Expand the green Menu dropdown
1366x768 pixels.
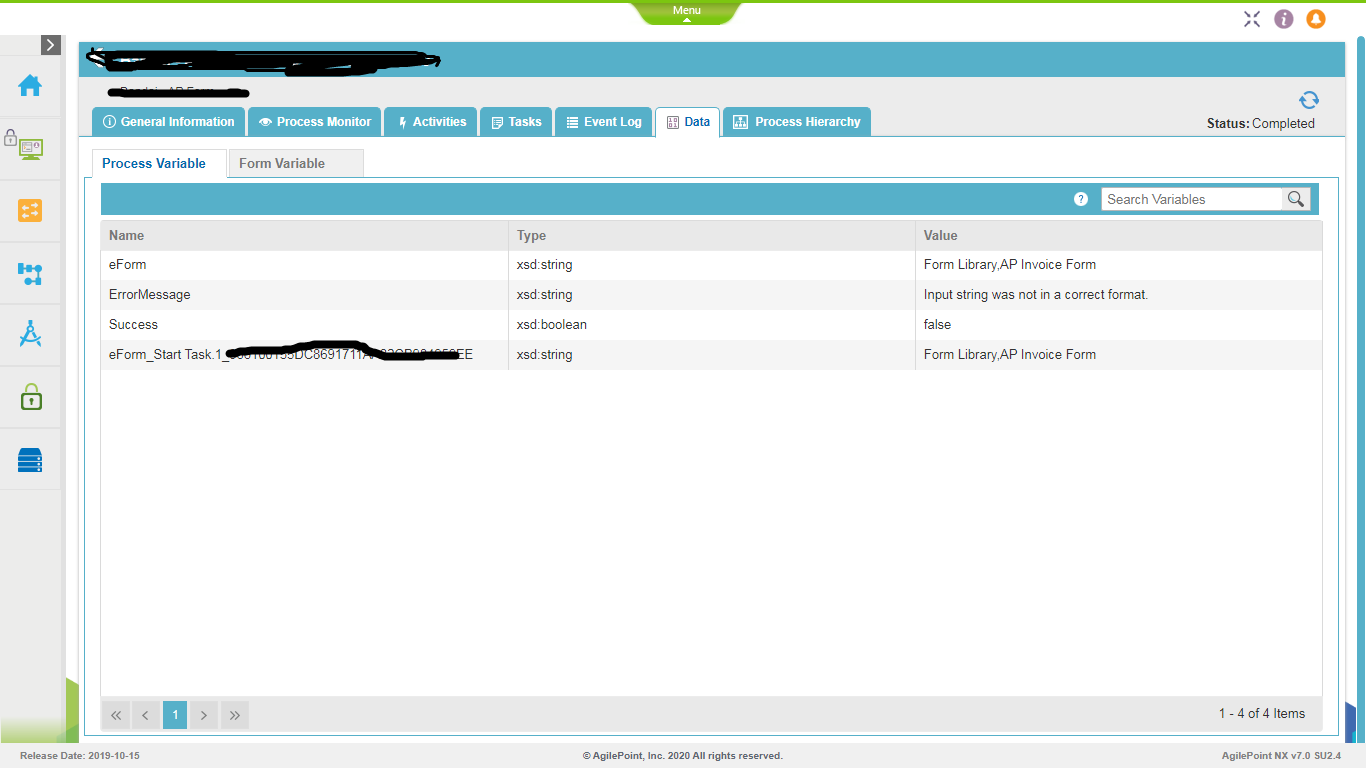tap(686, 12)
